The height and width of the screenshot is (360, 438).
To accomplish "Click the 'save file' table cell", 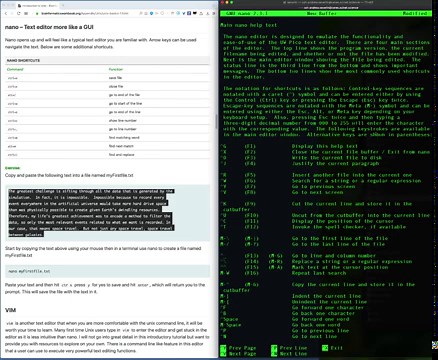I will coord(115,78).
